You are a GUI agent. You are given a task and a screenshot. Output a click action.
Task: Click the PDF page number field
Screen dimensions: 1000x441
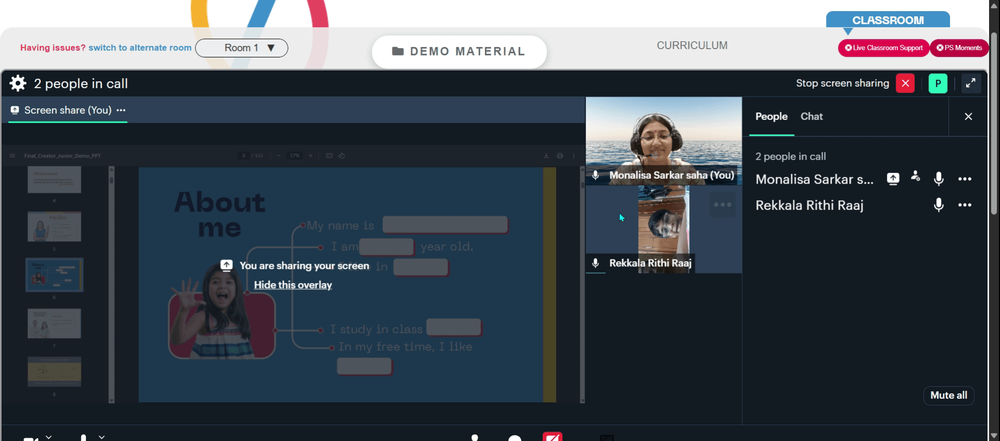(x=244, y=156)
